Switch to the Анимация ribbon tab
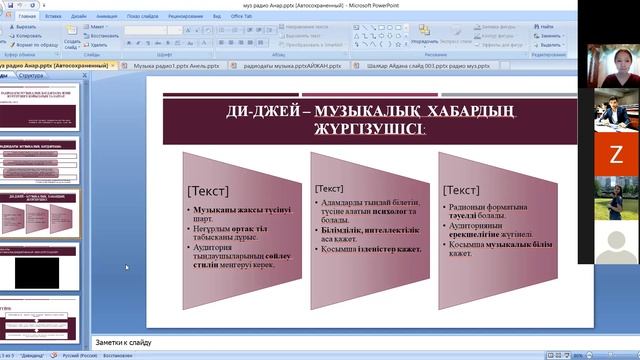Viewport: 640px width, 360px height. (x=107, y=16)
